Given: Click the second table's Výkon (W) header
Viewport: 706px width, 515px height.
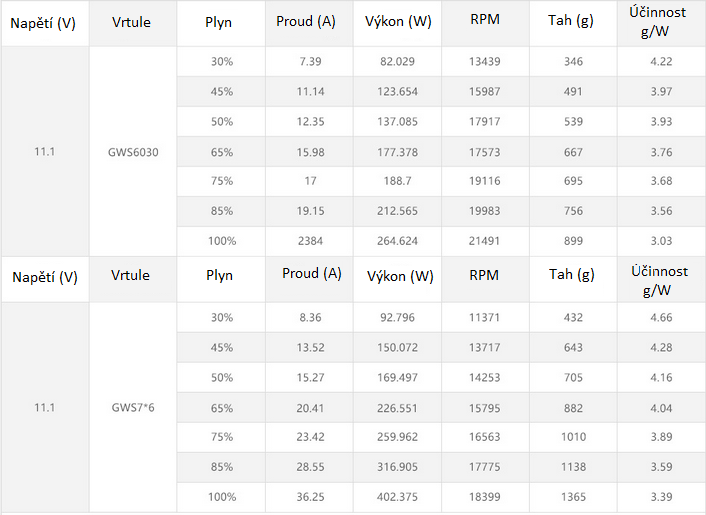Looking at the screenshot, I should 400,276.
